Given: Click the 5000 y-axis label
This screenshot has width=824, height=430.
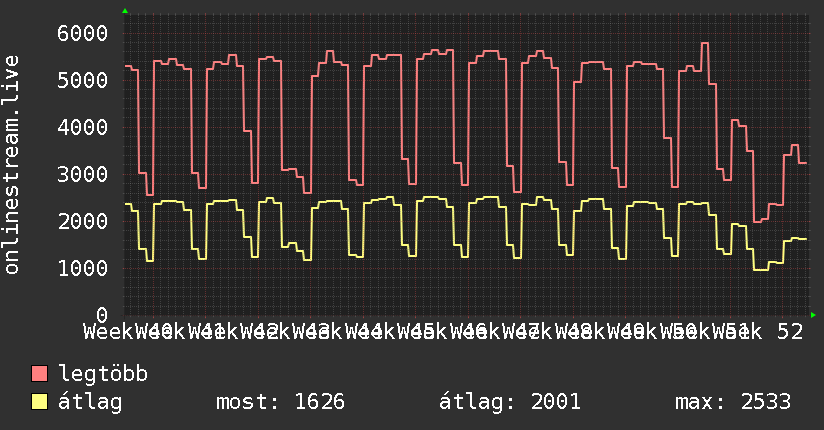Looking at the screenshot, I should 83,80.
